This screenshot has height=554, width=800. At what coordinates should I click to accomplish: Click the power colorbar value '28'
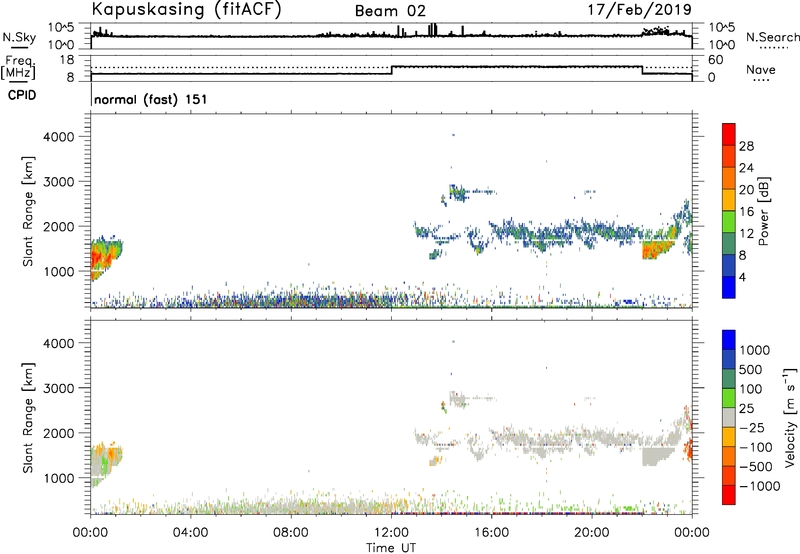click(746, 146)
